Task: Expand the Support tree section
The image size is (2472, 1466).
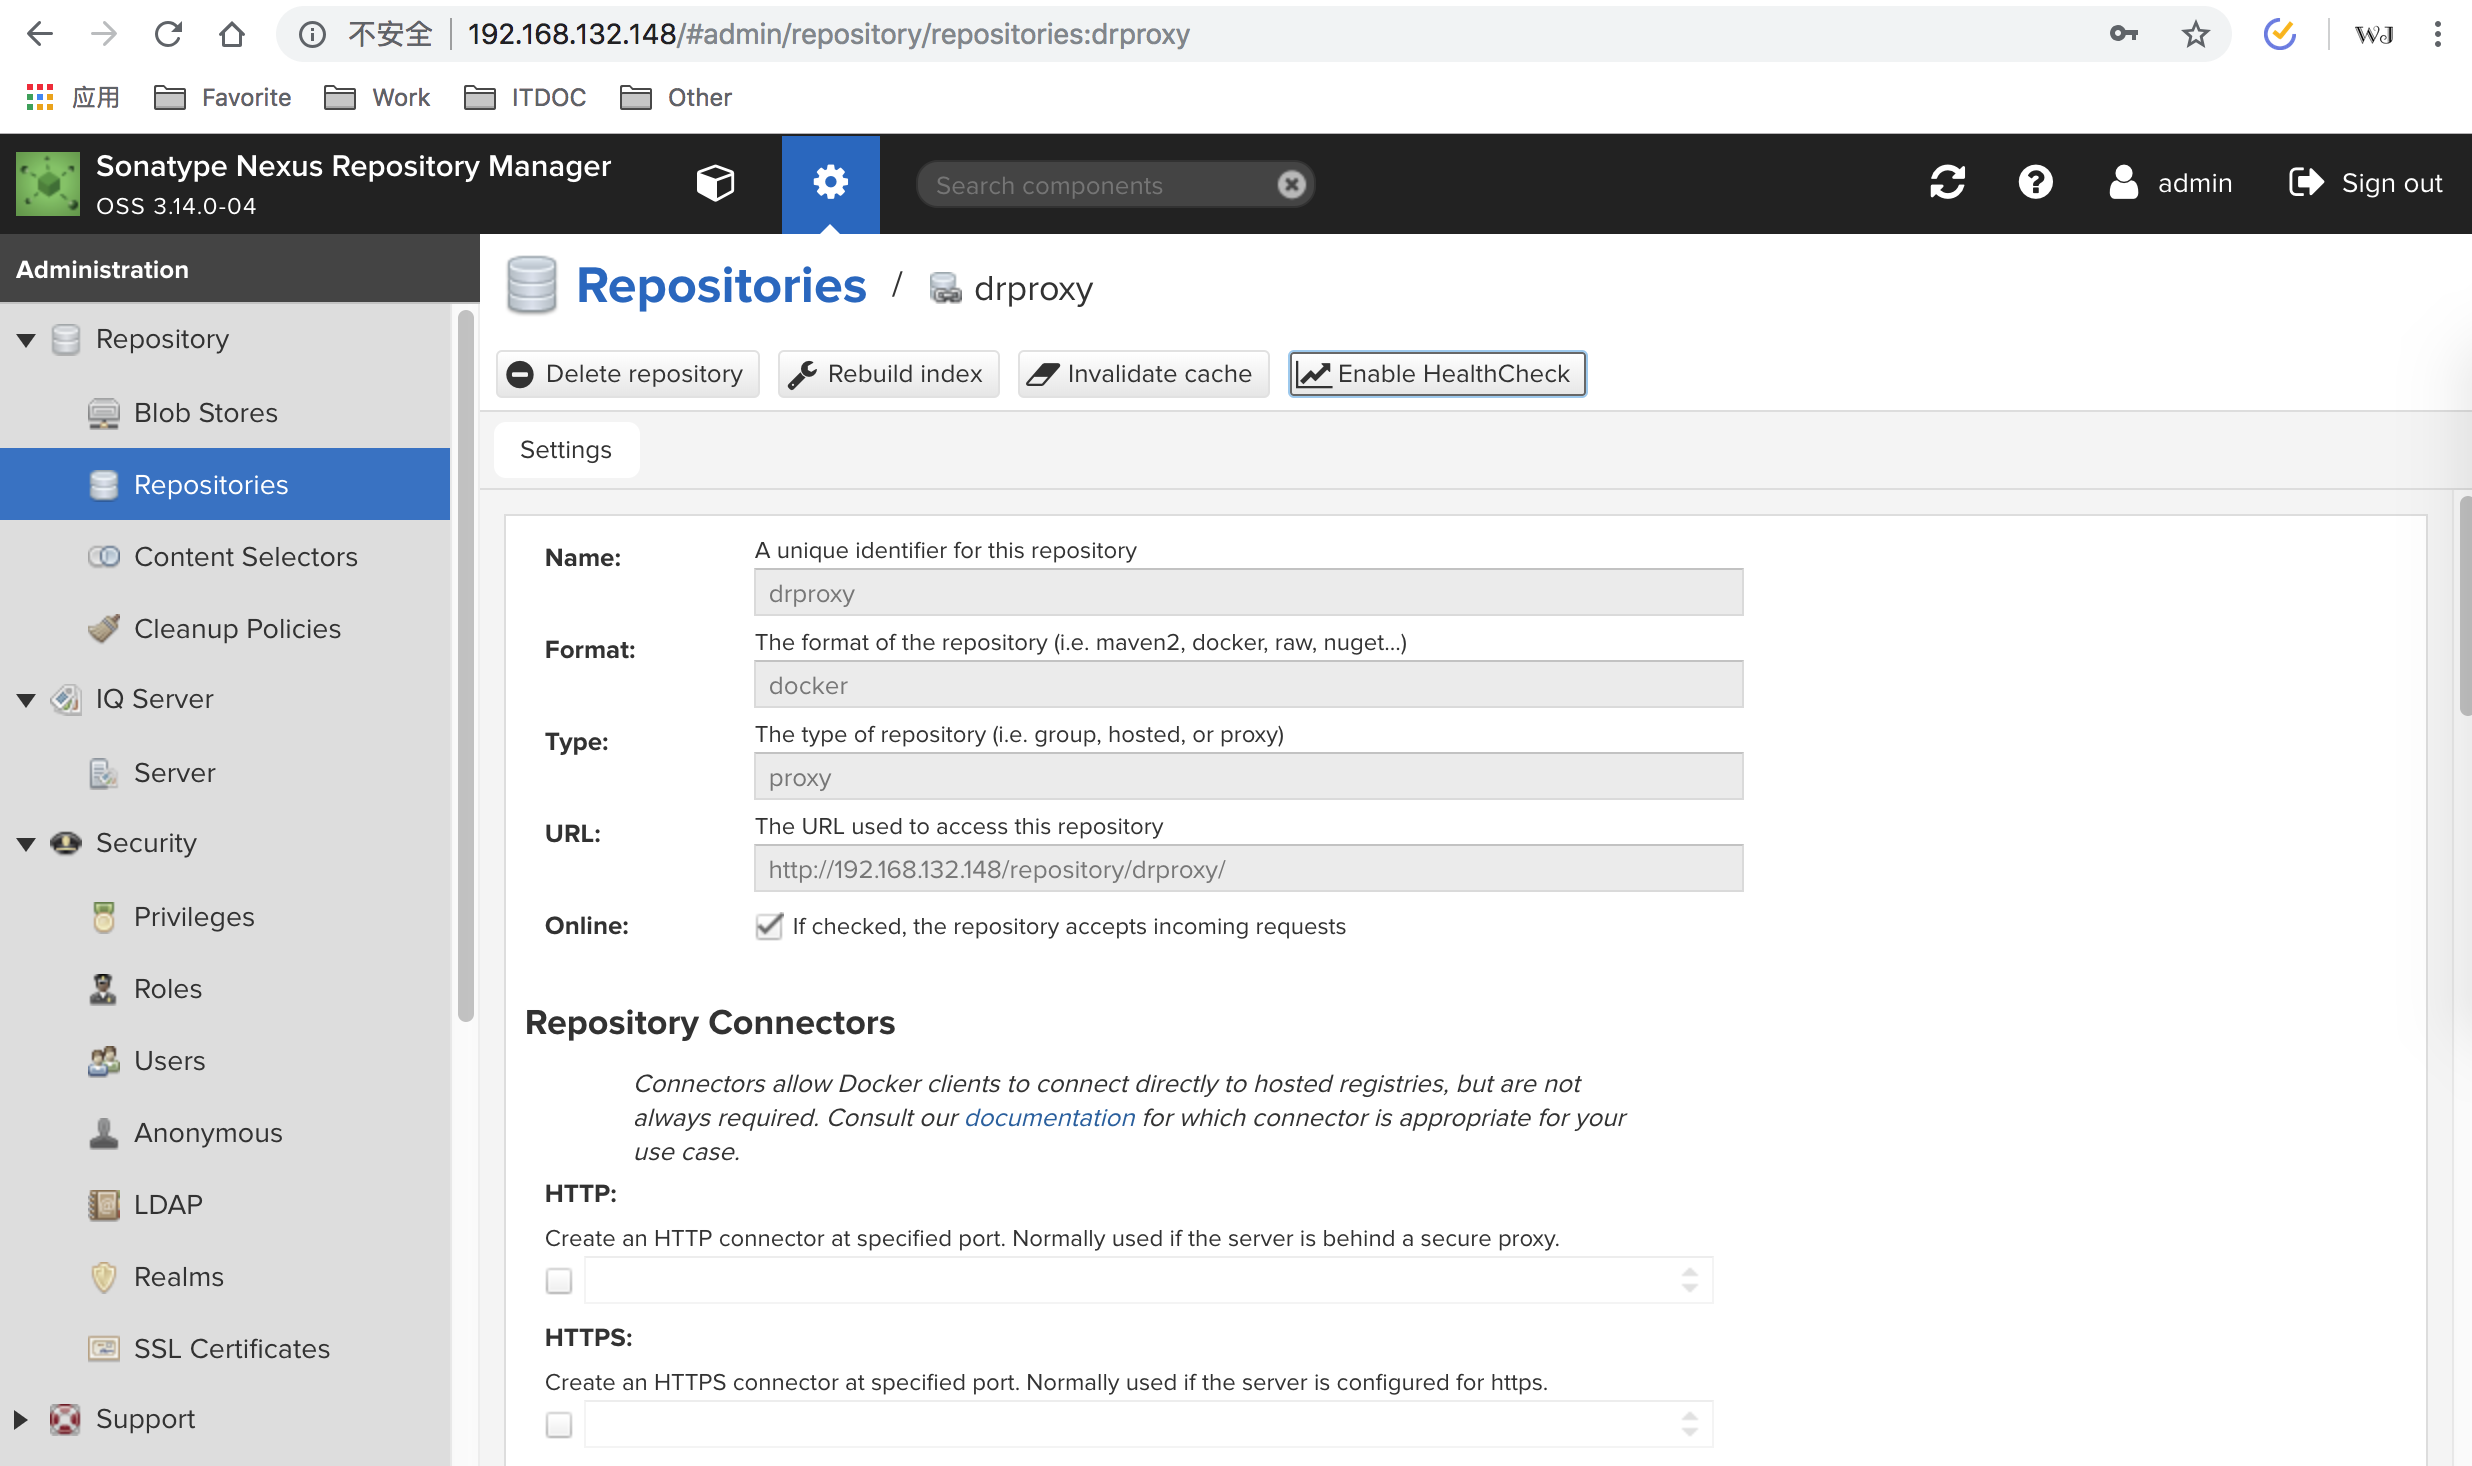Action: pyautogui.click(x=20, y=1420)
